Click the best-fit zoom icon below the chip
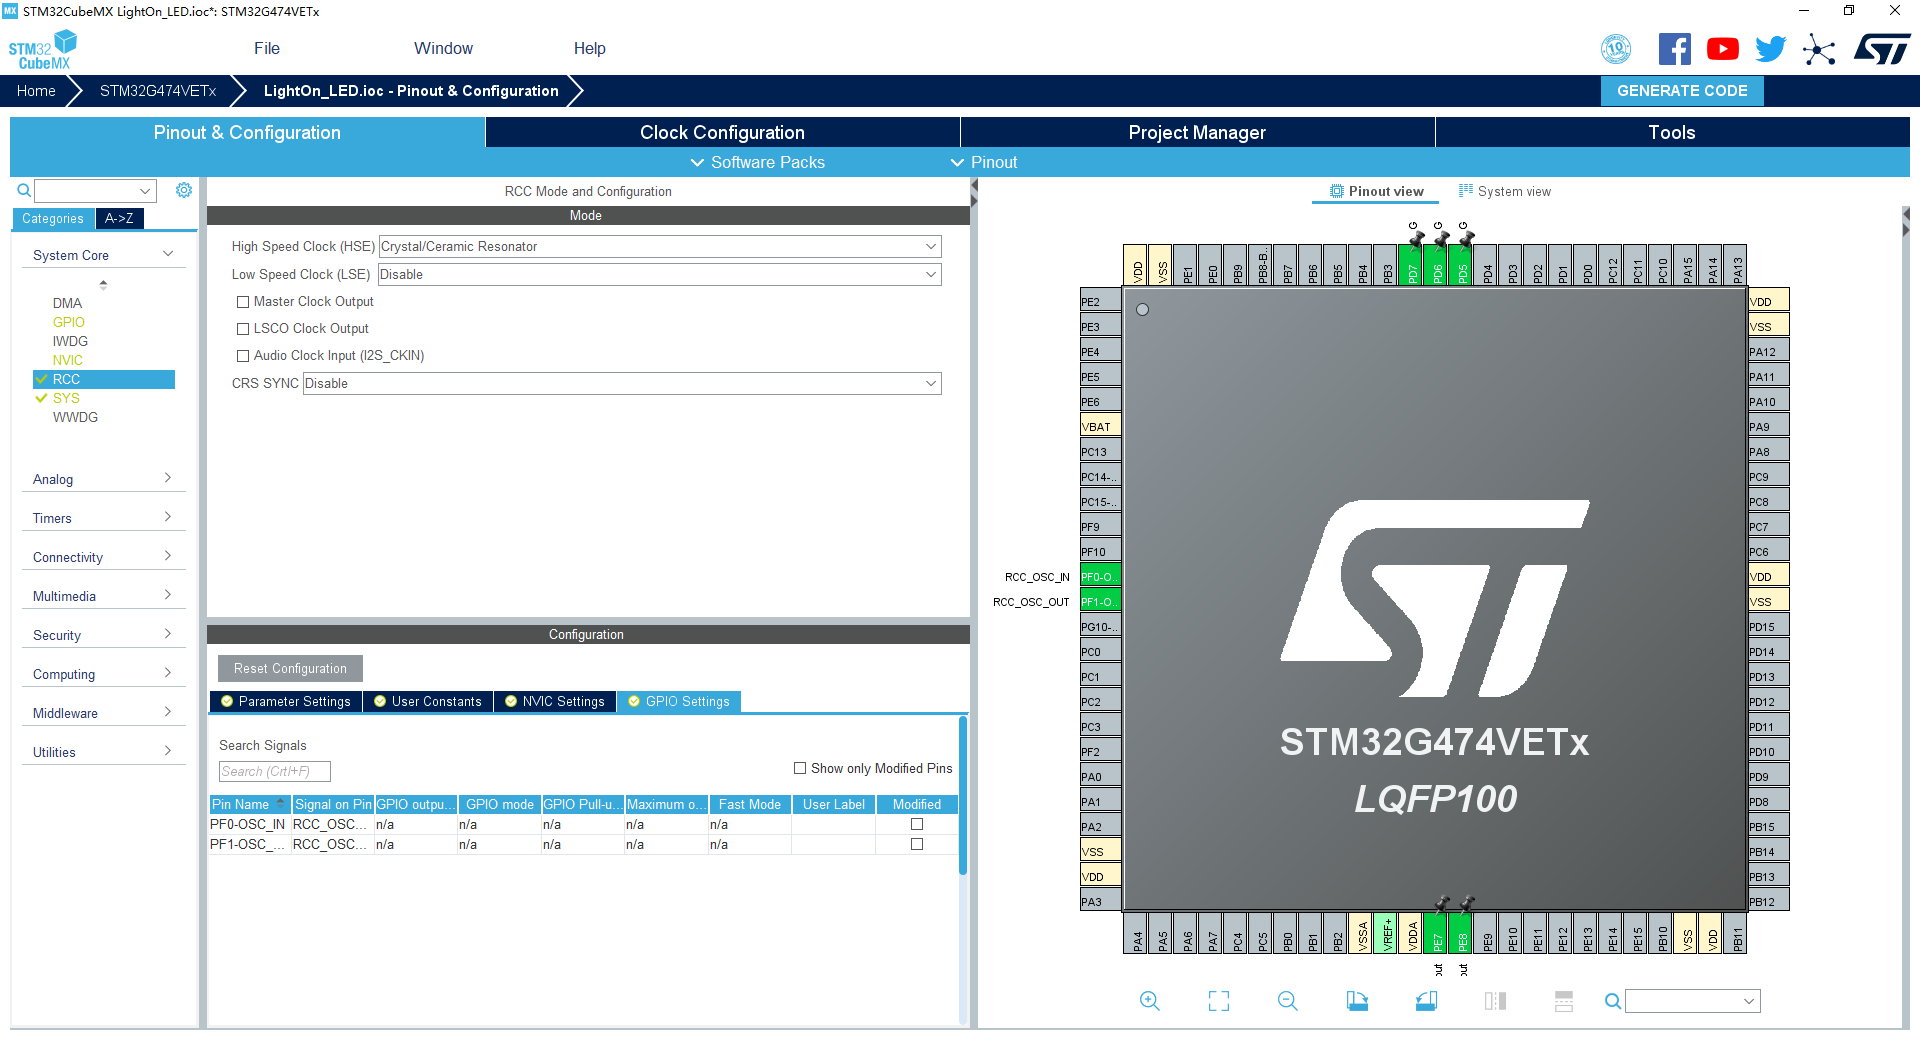The height and width of the screenshot is (1038, 1920). click(x=1218, y=1000)
